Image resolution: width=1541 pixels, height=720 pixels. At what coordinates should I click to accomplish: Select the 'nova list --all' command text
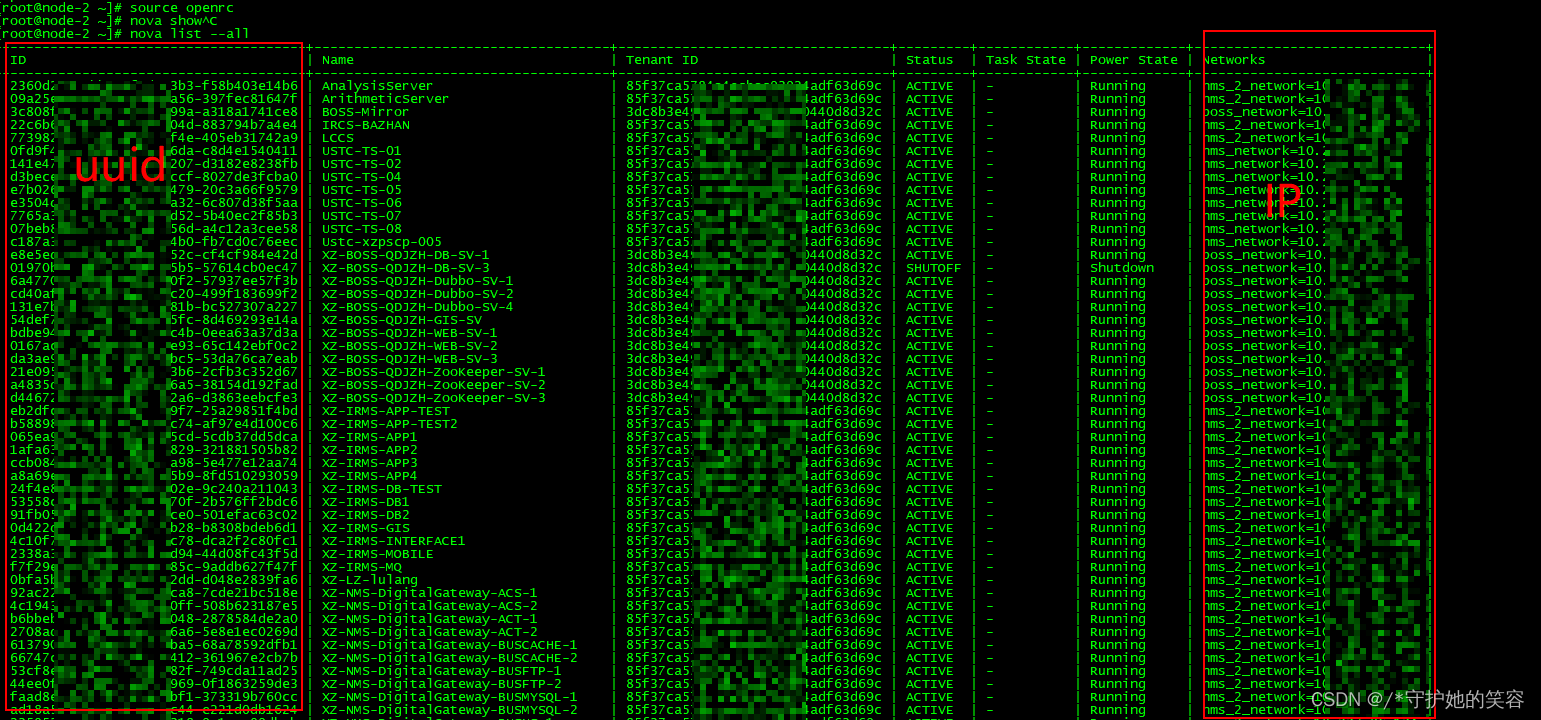[190, 33]
